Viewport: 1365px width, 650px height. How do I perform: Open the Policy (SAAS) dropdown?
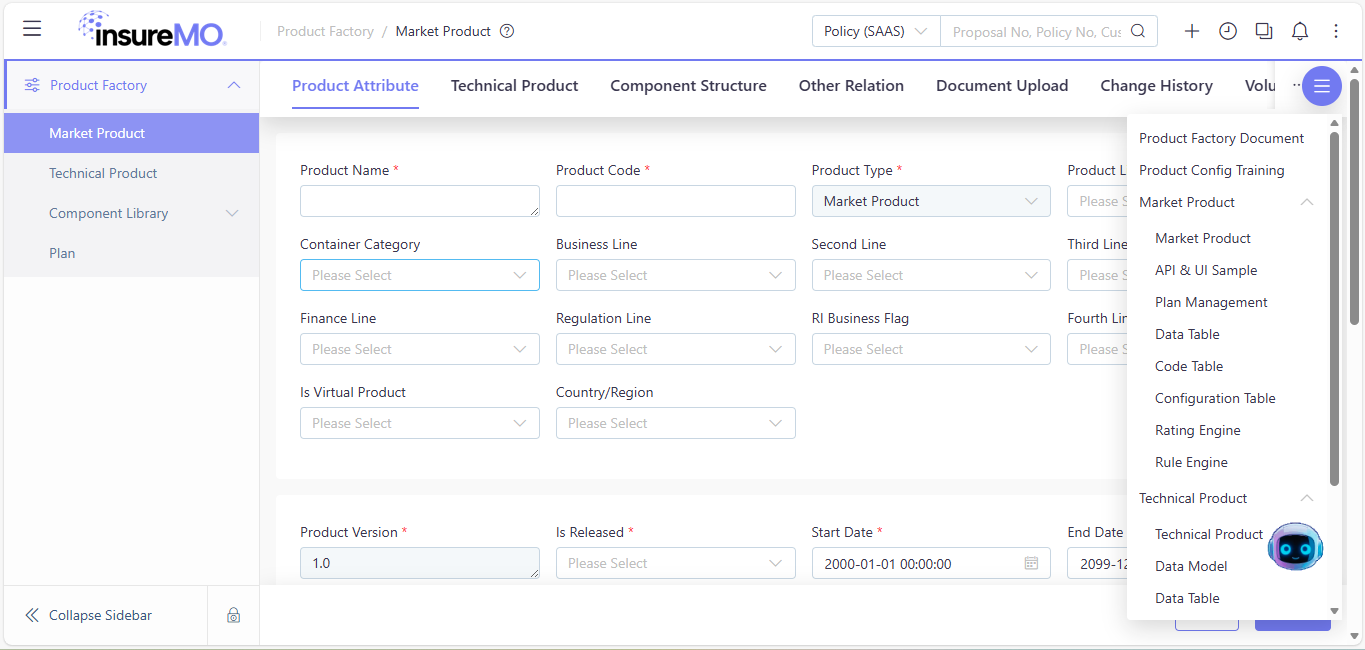pos(876,31)
